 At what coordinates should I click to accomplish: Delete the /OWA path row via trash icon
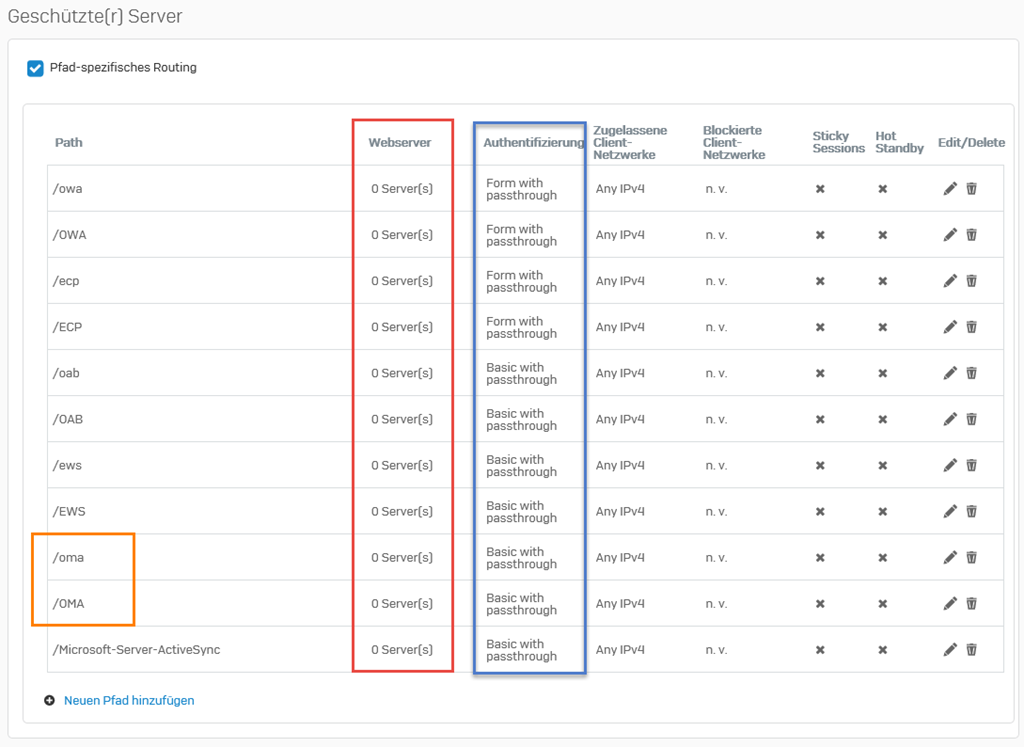tap(971, 235)
